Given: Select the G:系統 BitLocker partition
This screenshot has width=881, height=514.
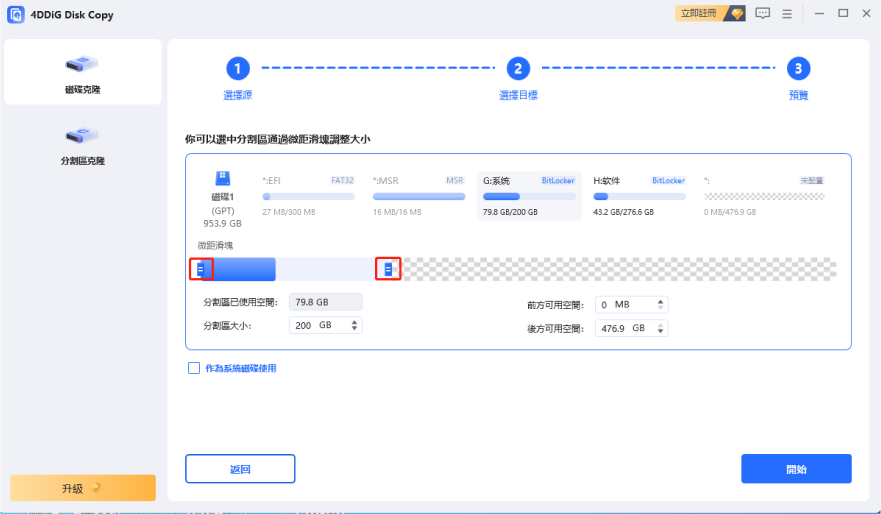Looking at the screenshot, I should coord(529,196).
